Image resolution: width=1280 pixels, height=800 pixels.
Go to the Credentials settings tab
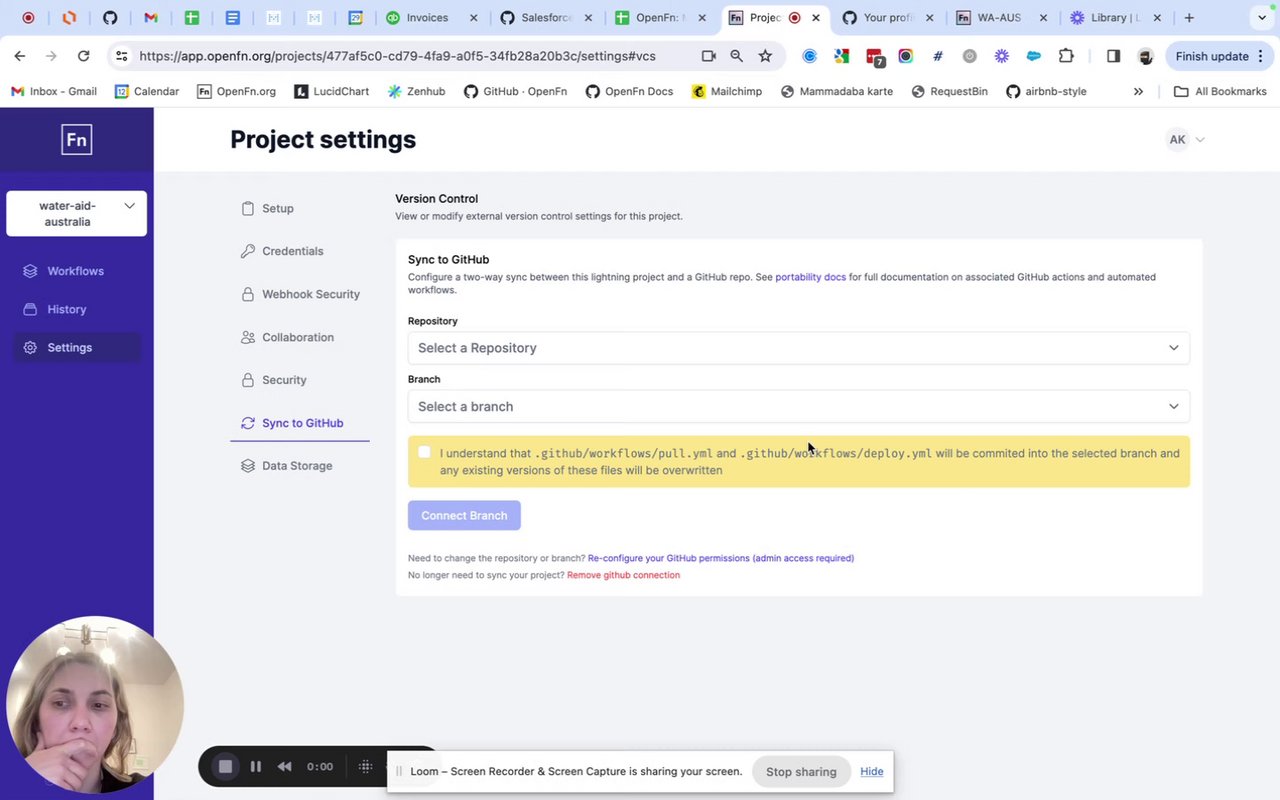(x=292, y=251)
